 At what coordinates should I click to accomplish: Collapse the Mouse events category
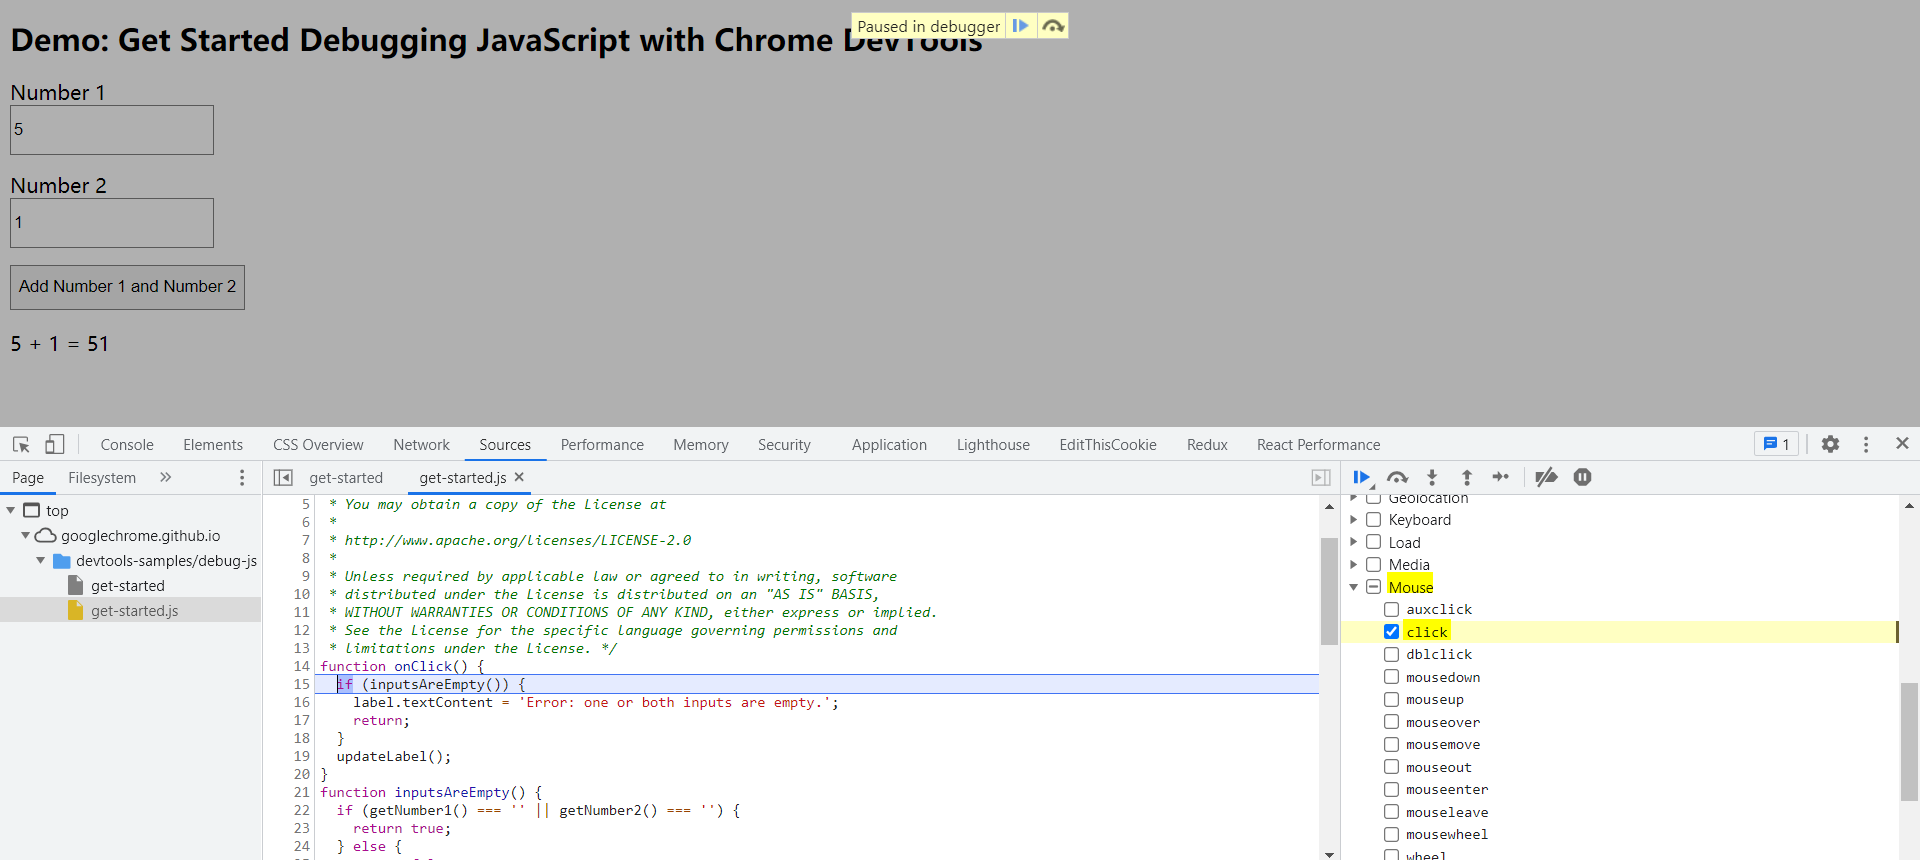click(x=1353, y=587)
